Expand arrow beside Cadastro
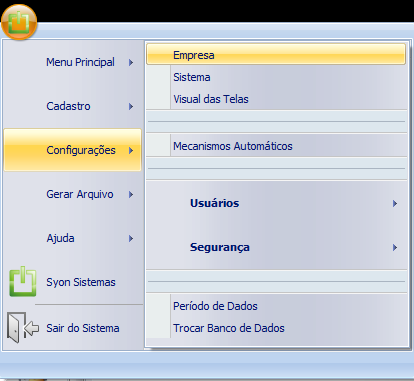 coord(131,106)
